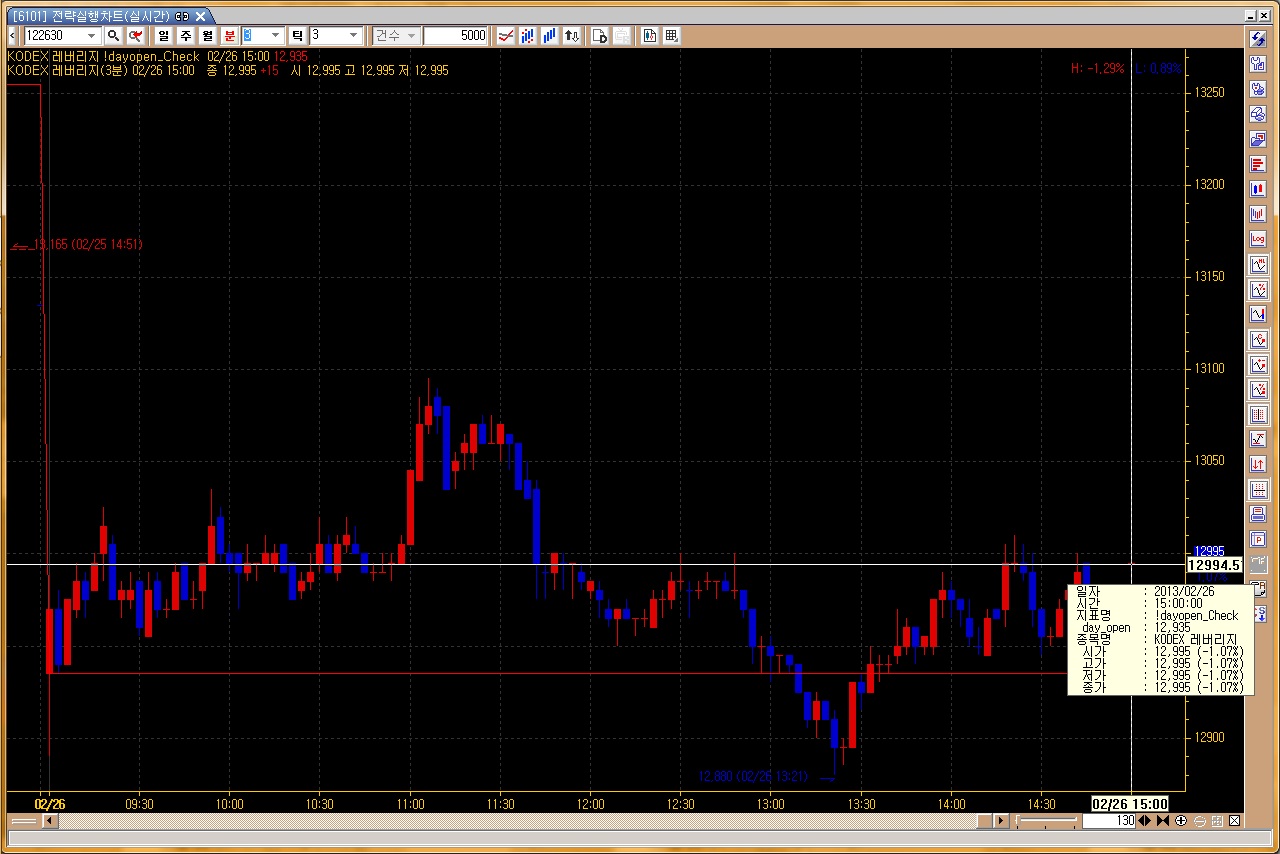This screenshot has width=1280, height=854.
Task: Expand the minute interval dropdown
Action: click(x=275, y=36)
